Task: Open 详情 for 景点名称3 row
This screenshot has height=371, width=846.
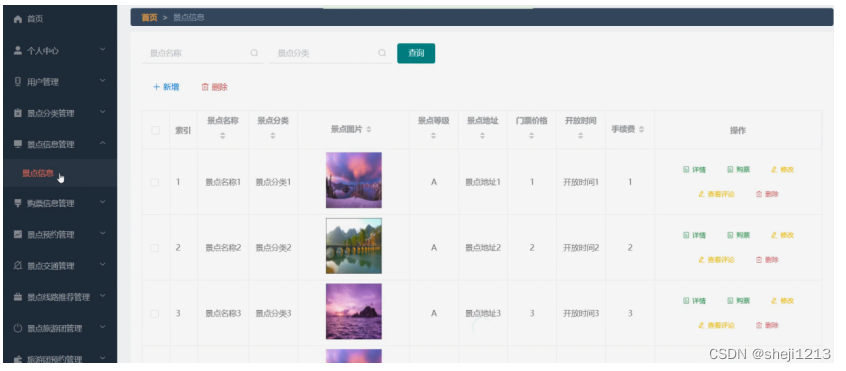Action: (694, 301)
